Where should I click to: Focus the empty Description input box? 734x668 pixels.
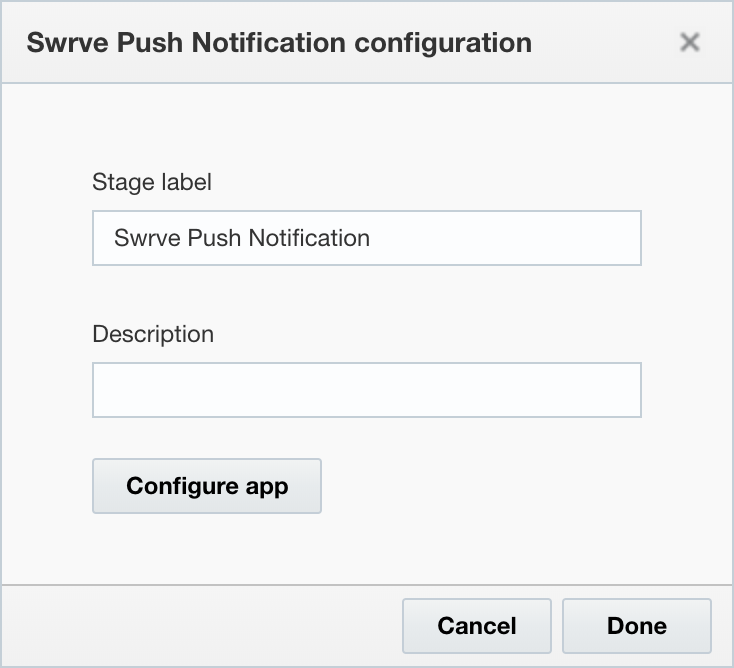(x=367, y=389)
